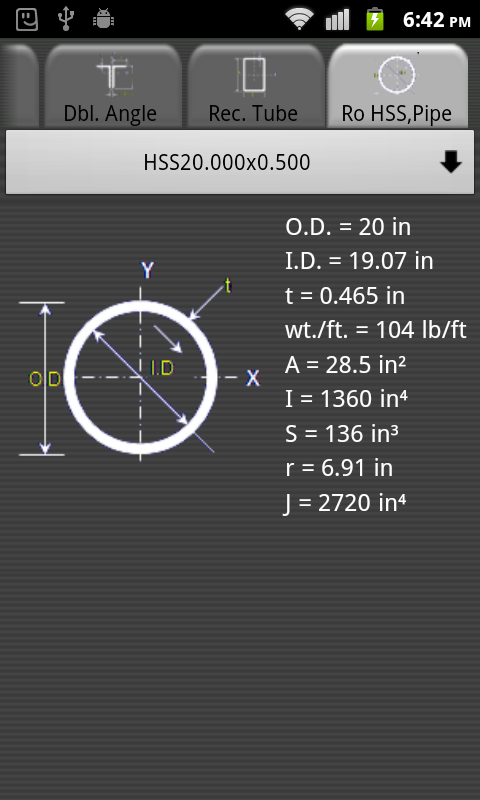The image size is (480, 800).
Task: Tap the A = 28.5 in² value
Action: (x=345, y=365)
